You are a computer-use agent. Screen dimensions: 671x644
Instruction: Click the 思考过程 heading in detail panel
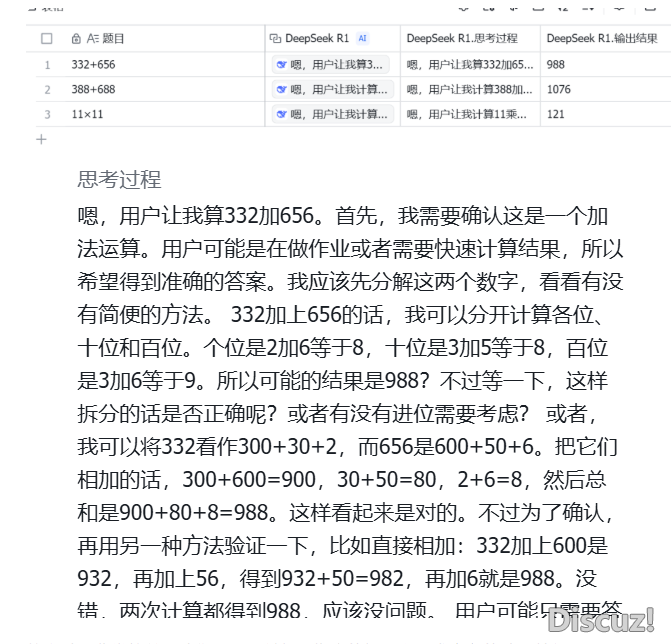click(x=119, y=180)
